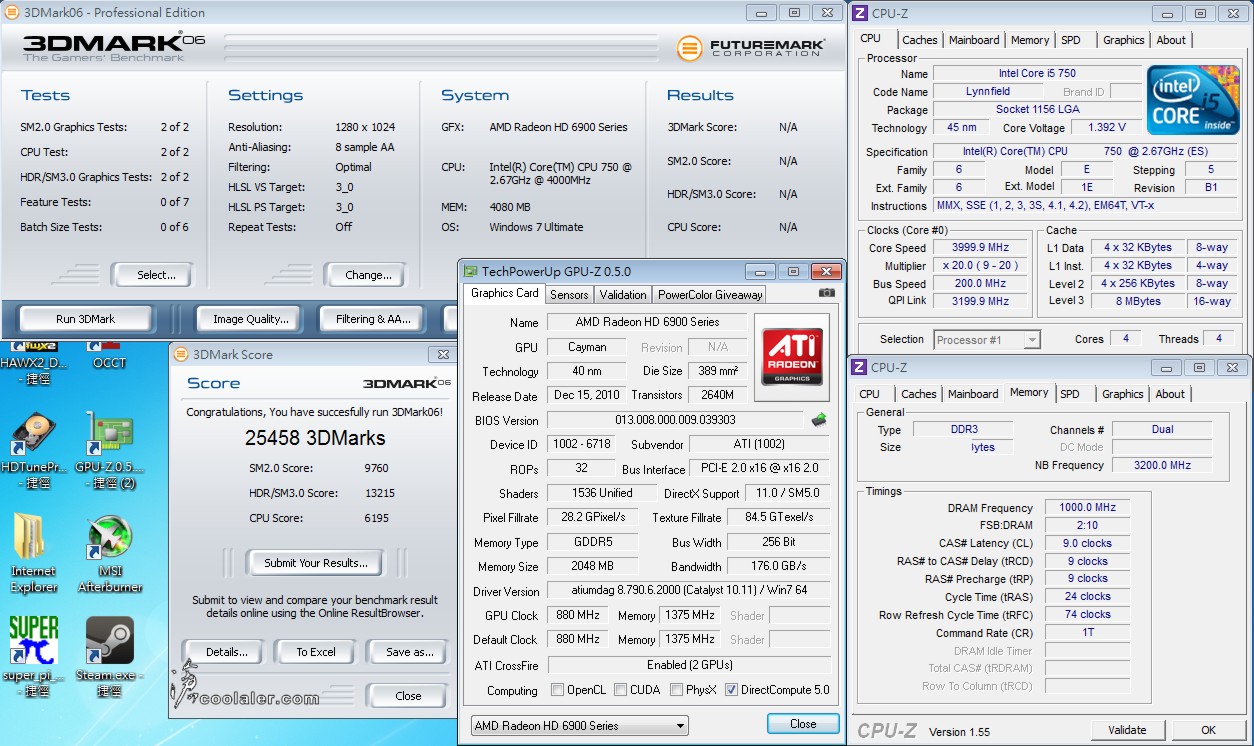Open CPU tab in lower CPU-Z window
The height and width of the screenshot is (746, 1254).
click(x=870, y=394)
